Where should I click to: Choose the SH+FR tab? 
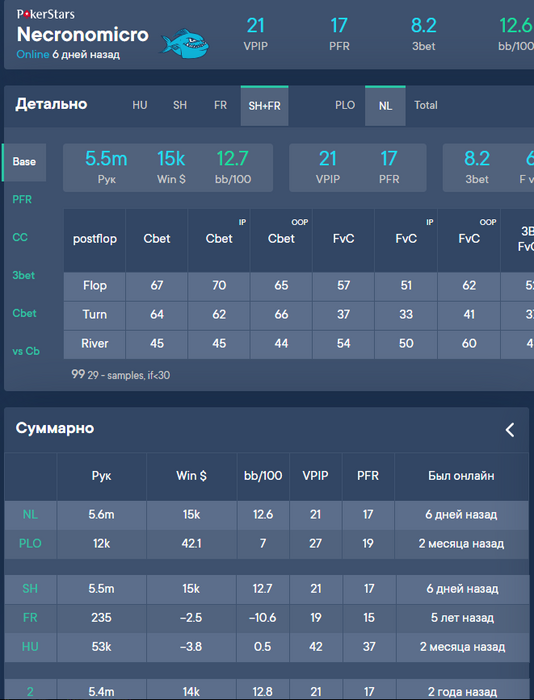pyautogui.click(x=264, y=106)
